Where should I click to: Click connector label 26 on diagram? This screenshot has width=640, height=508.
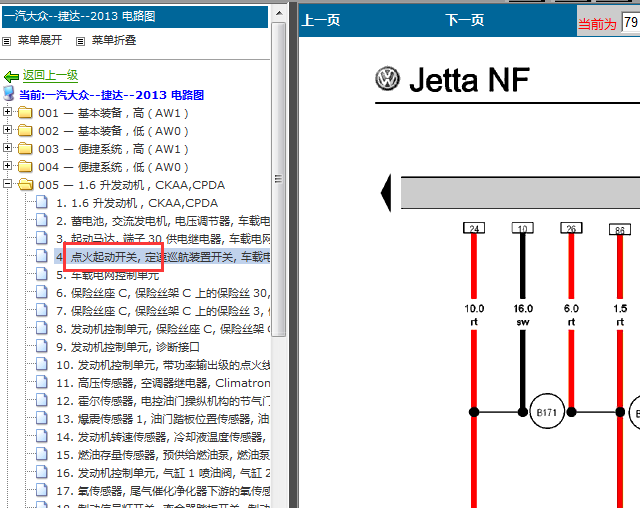[571, 228]
